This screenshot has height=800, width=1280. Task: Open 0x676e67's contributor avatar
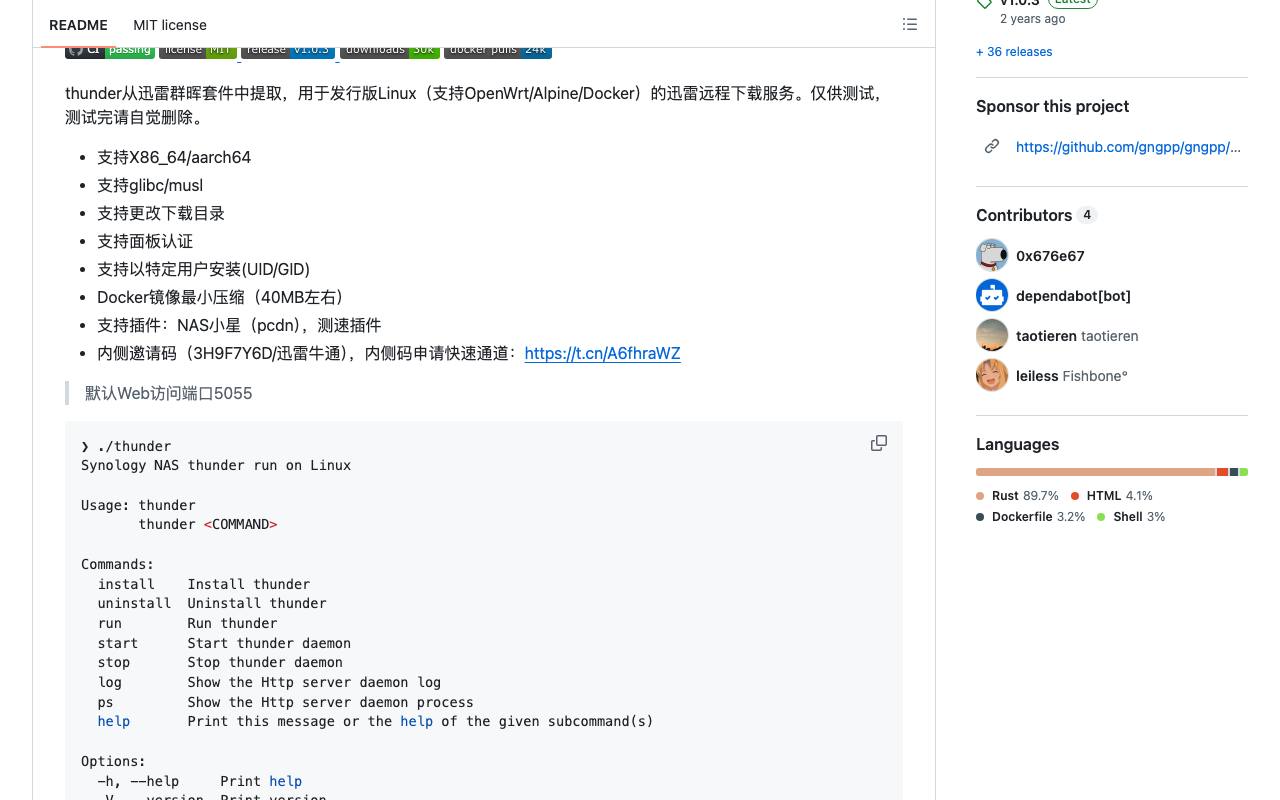992,255
